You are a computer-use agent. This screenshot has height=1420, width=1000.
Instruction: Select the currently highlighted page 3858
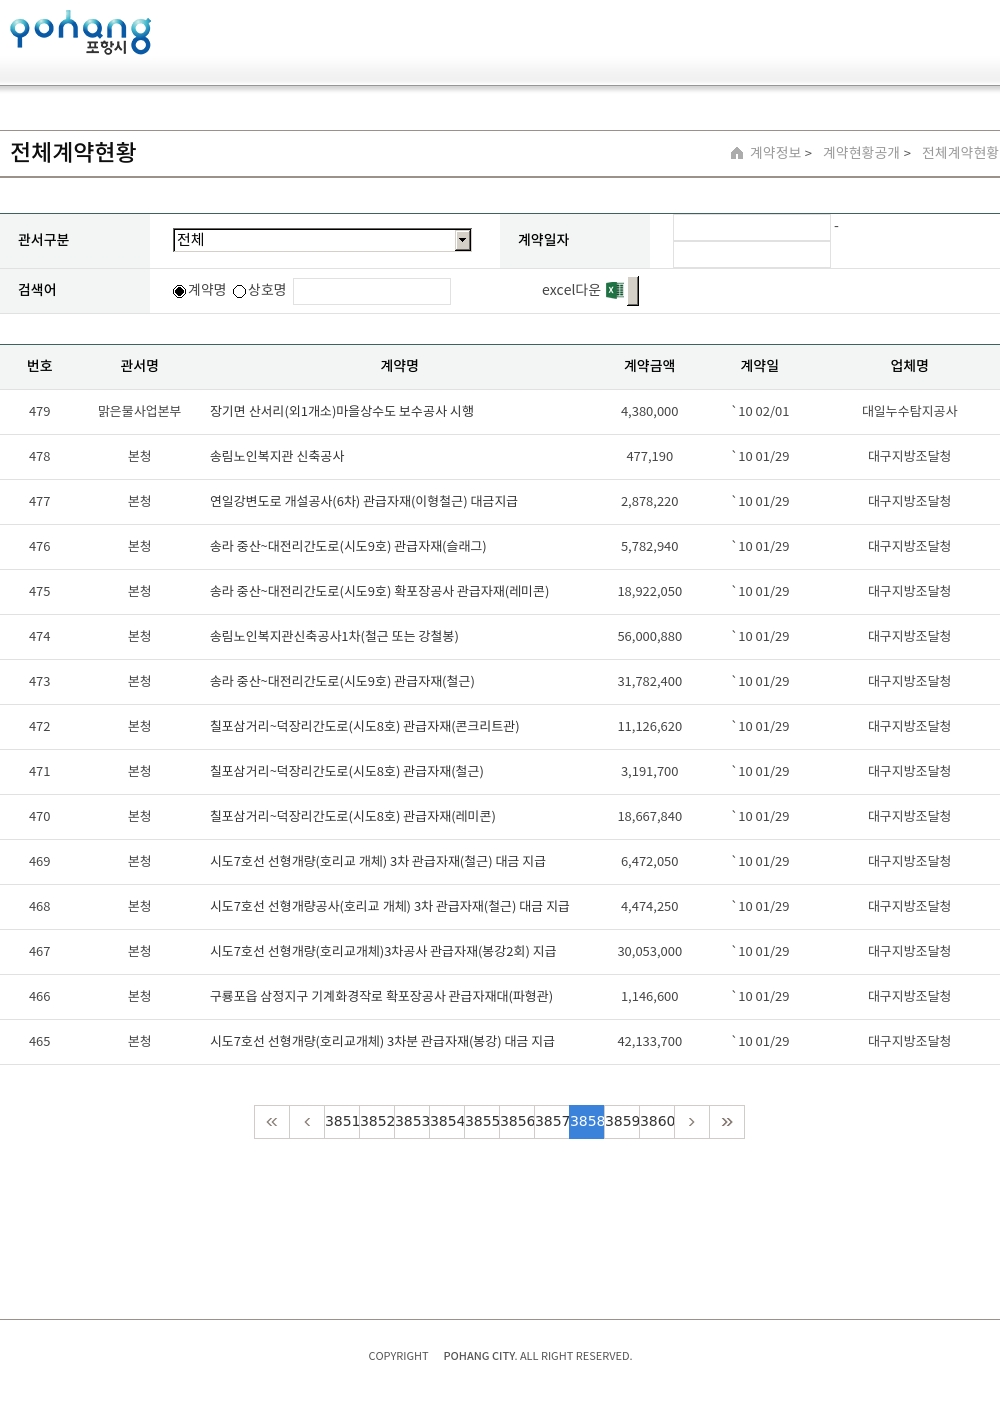pyautogui.click(x=587, y=1122)
